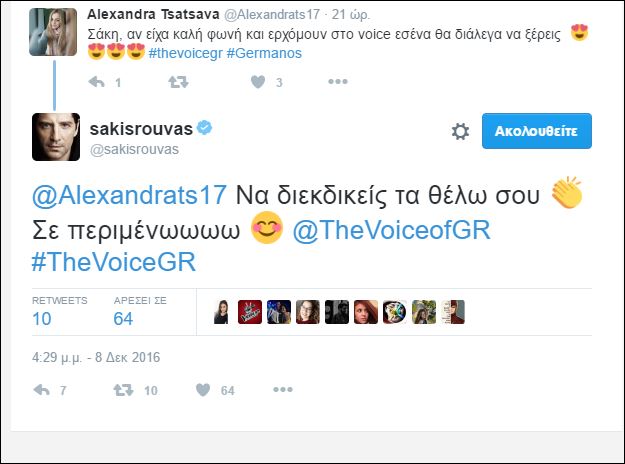Reply to Alexandra Tsatsava's tweet
The width and height of the screenshot is (625, 464).
pyautogui.click(x=96, y=82)
